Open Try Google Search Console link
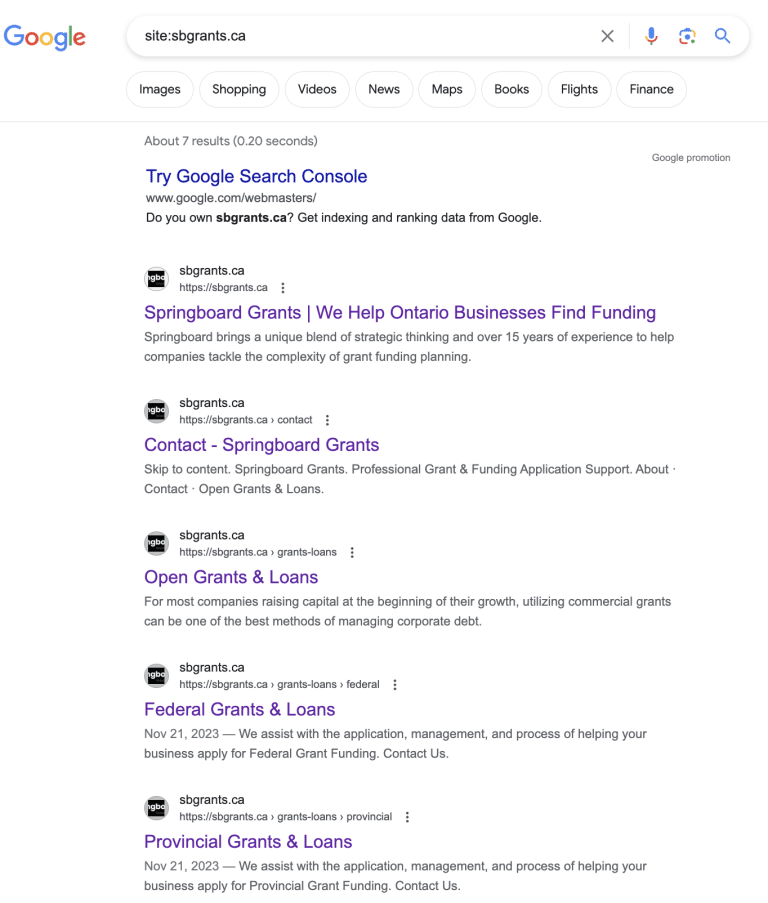 pyautogui.click(x=256, y=176)
